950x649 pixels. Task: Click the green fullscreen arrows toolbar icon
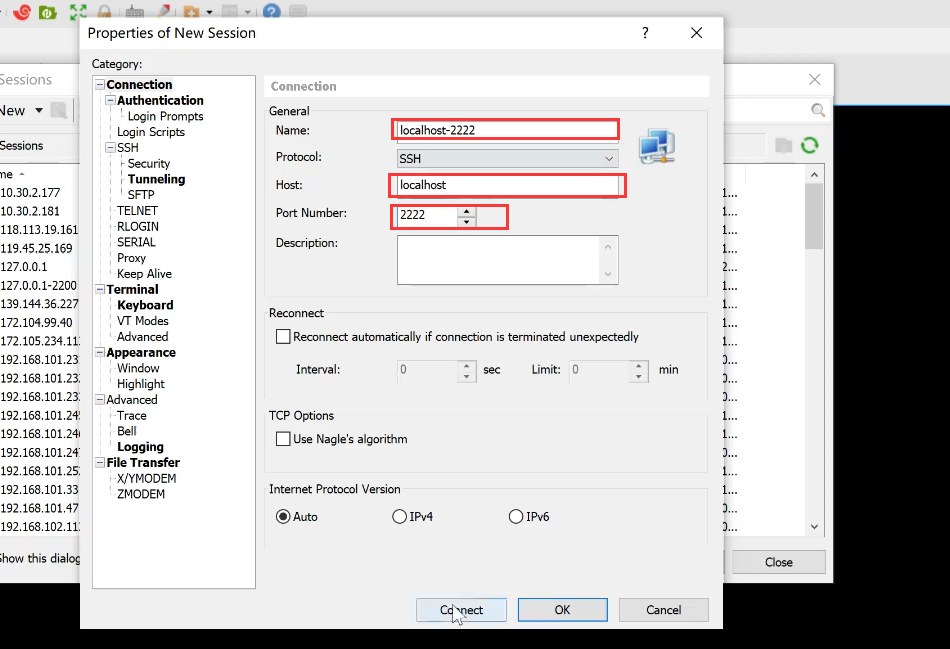[78, 12]
